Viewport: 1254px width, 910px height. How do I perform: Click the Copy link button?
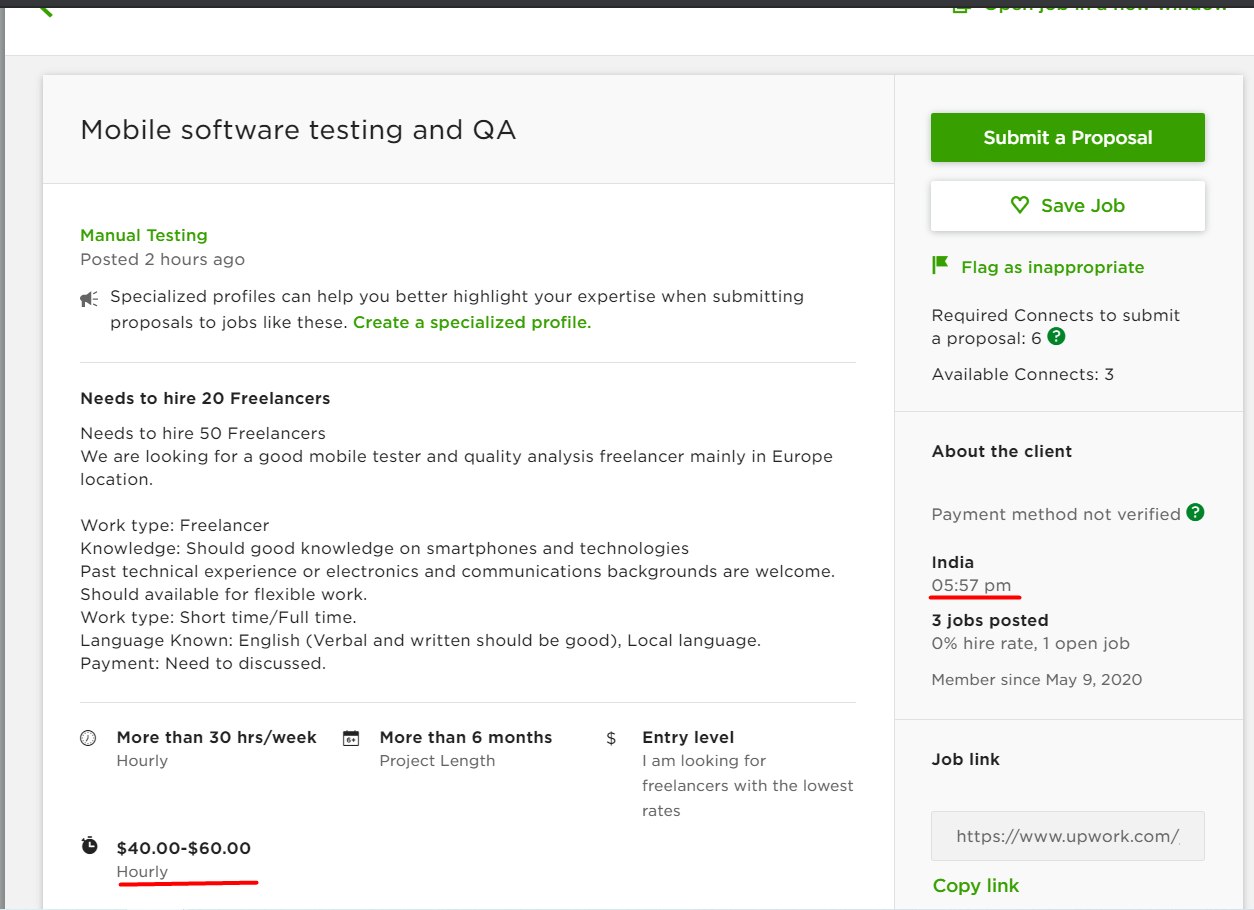975,886
